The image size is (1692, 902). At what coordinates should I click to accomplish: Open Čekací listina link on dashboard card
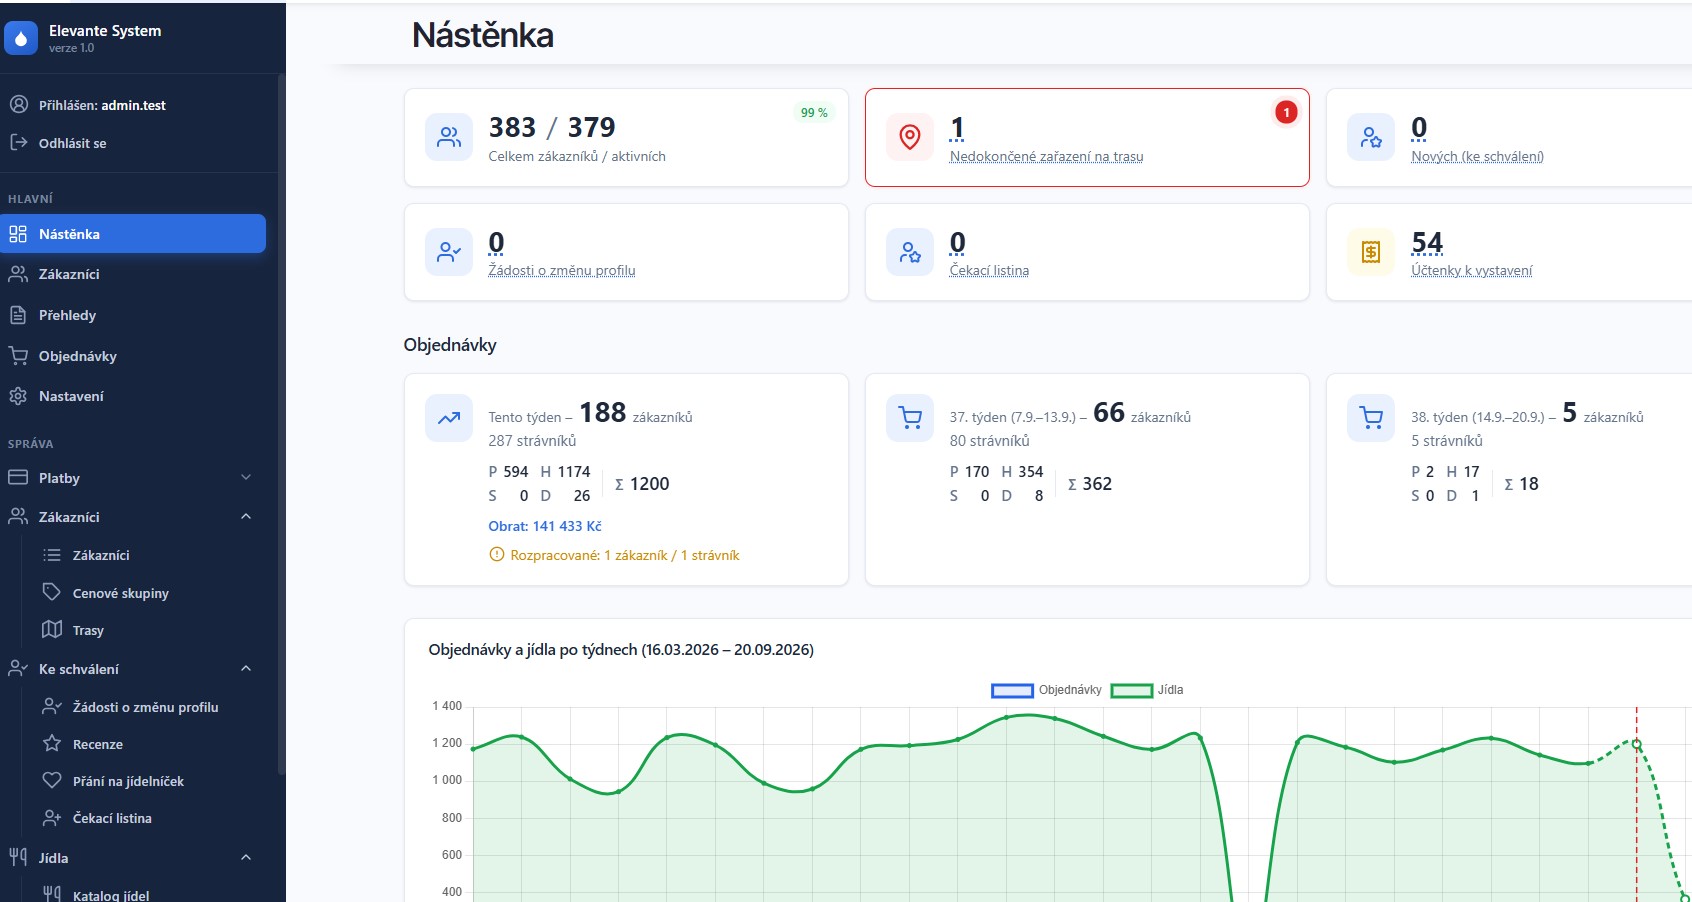(989, 270)
